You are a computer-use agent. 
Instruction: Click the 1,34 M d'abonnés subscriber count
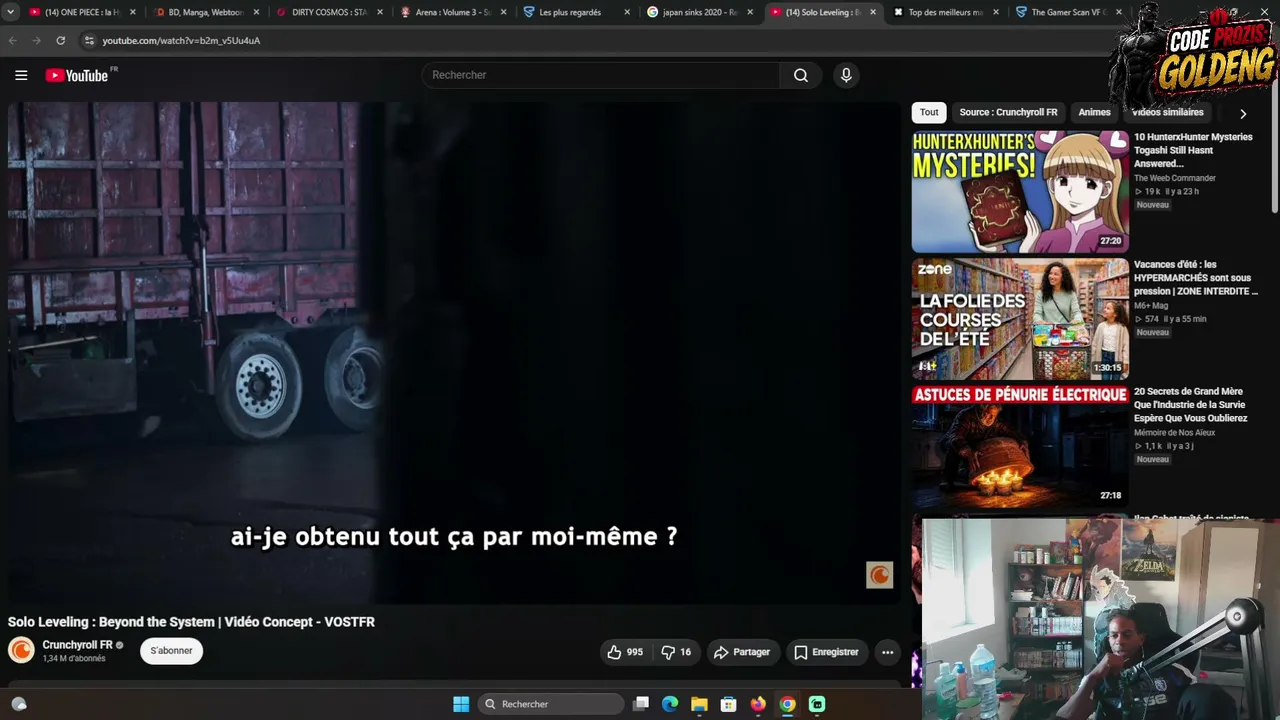[74, 659]
